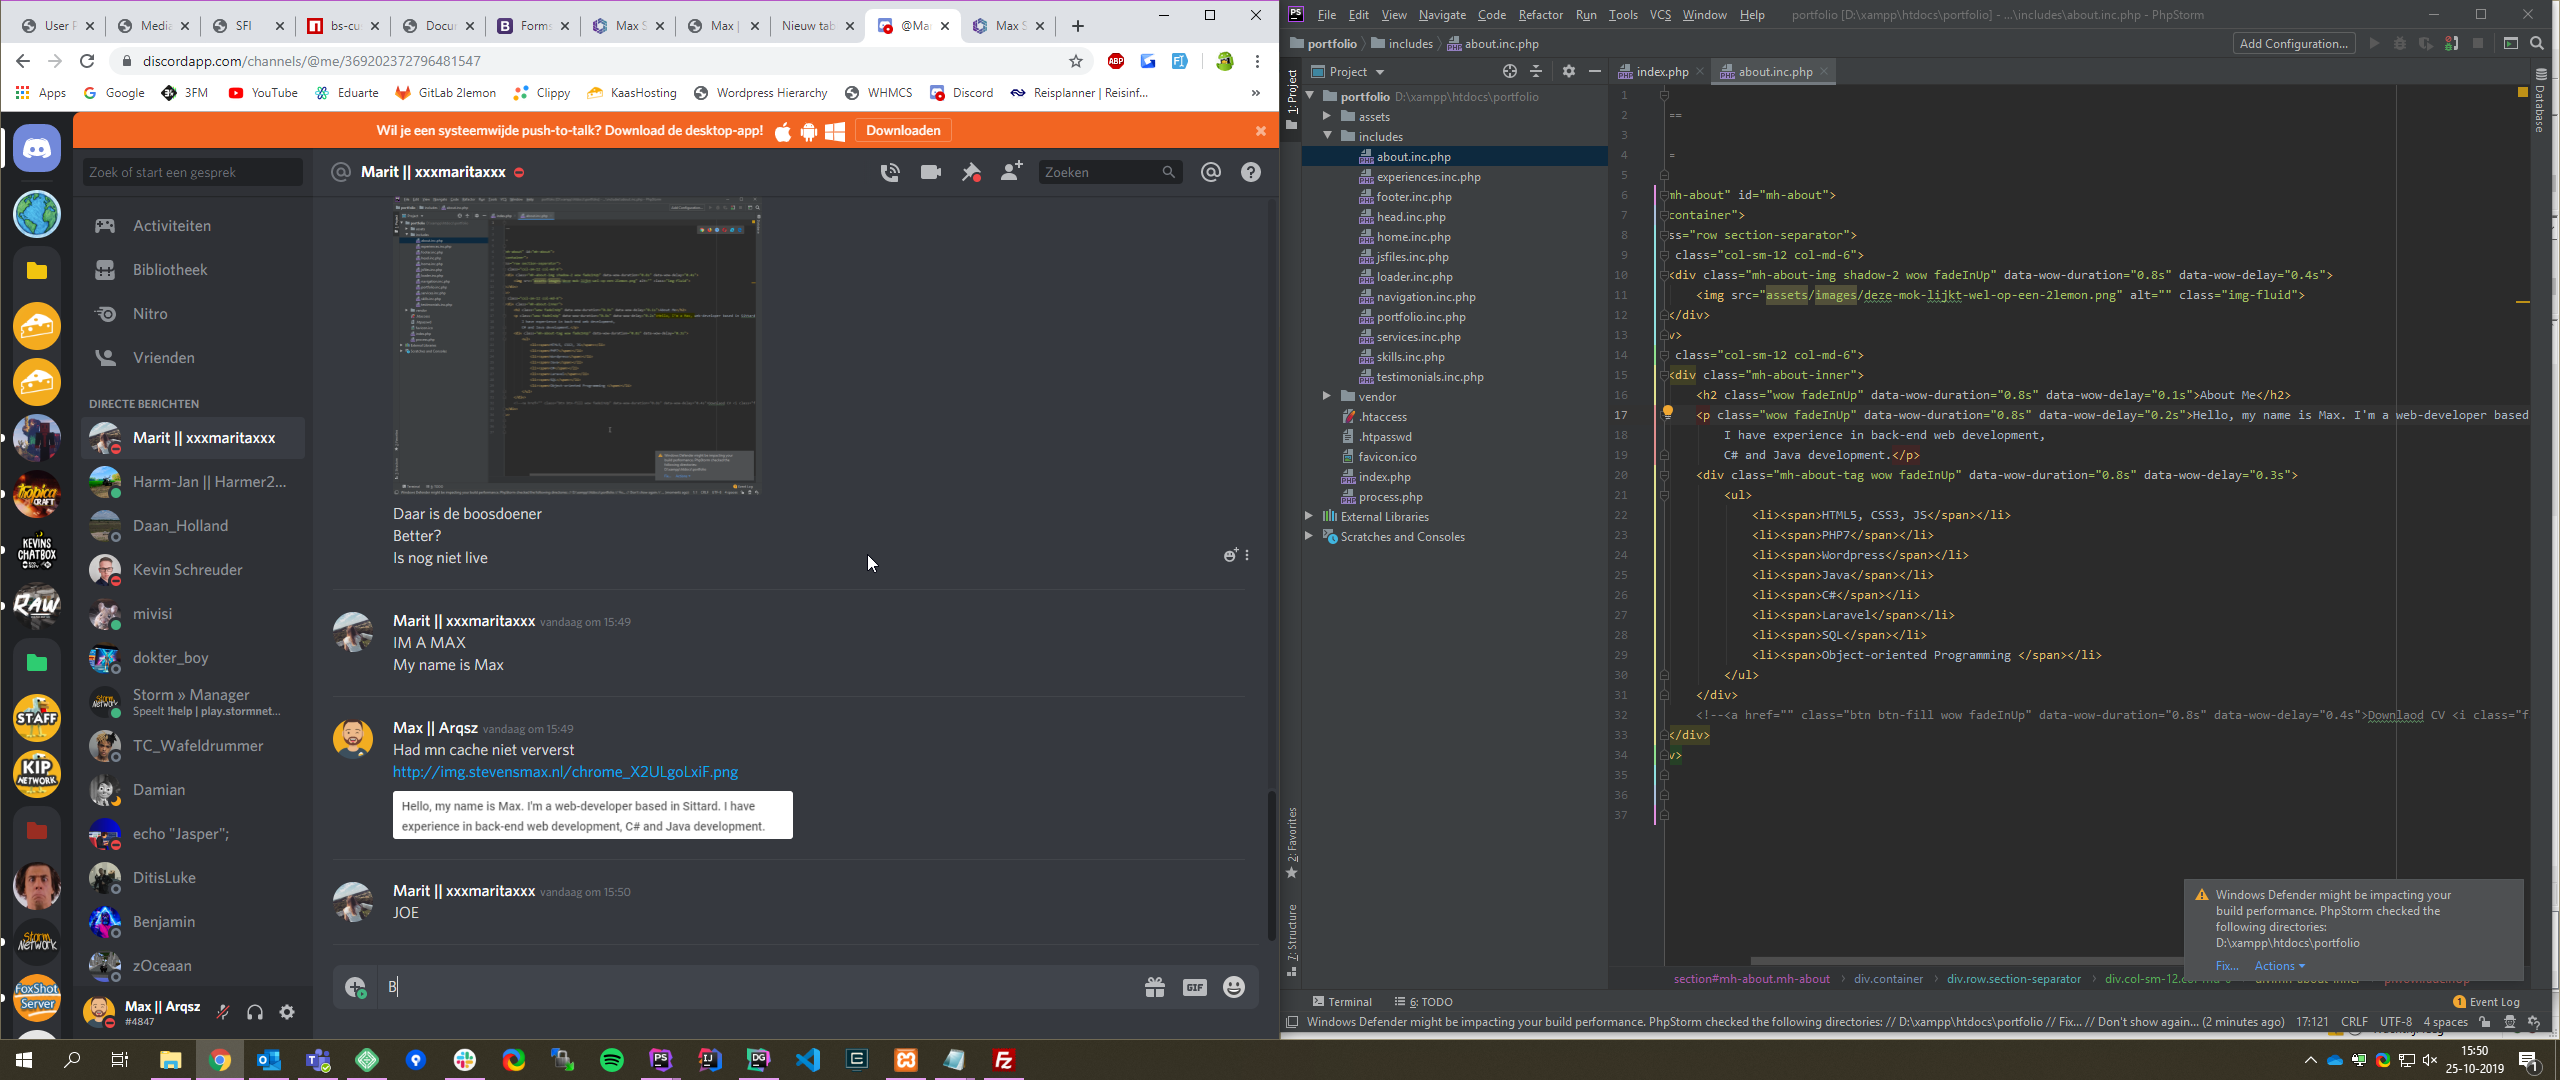Start a voice call with Marit
The width and height of the screenshot is (2560, 1080).
coord(889,172)
